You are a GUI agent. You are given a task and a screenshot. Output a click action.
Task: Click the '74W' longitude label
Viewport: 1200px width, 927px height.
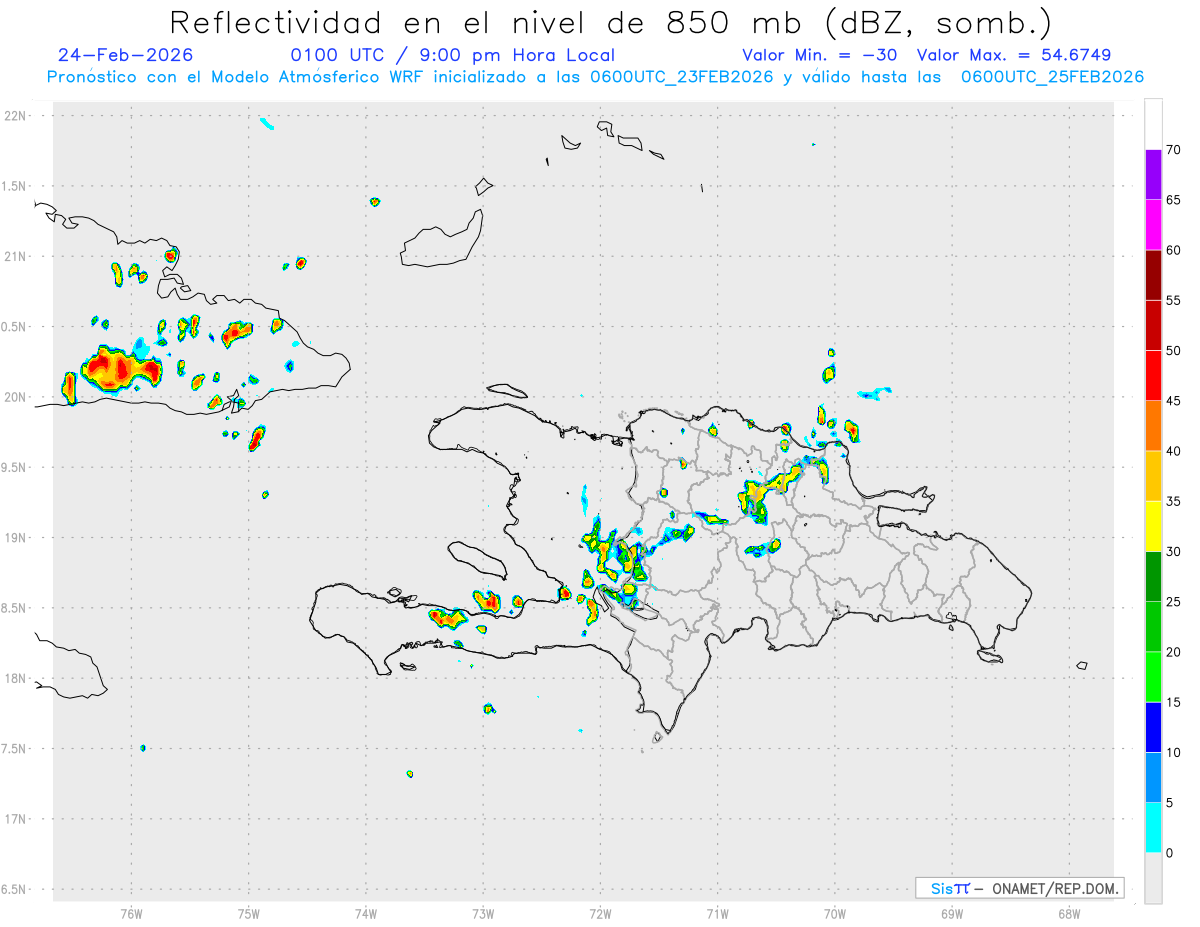[x=366, y=913]
